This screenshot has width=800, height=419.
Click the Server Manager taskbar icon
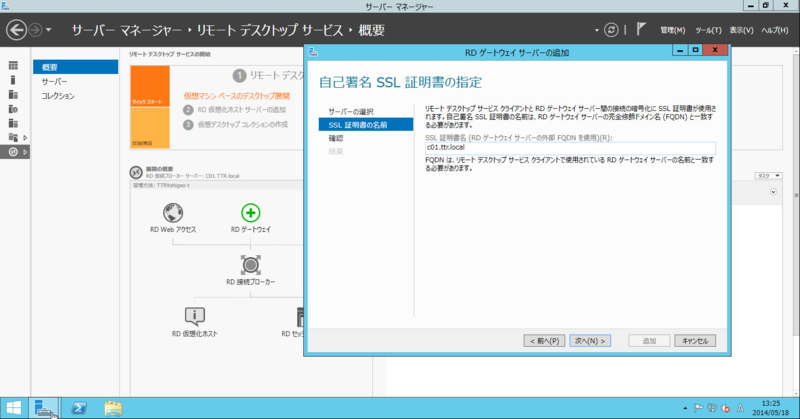tap(44, 408)
